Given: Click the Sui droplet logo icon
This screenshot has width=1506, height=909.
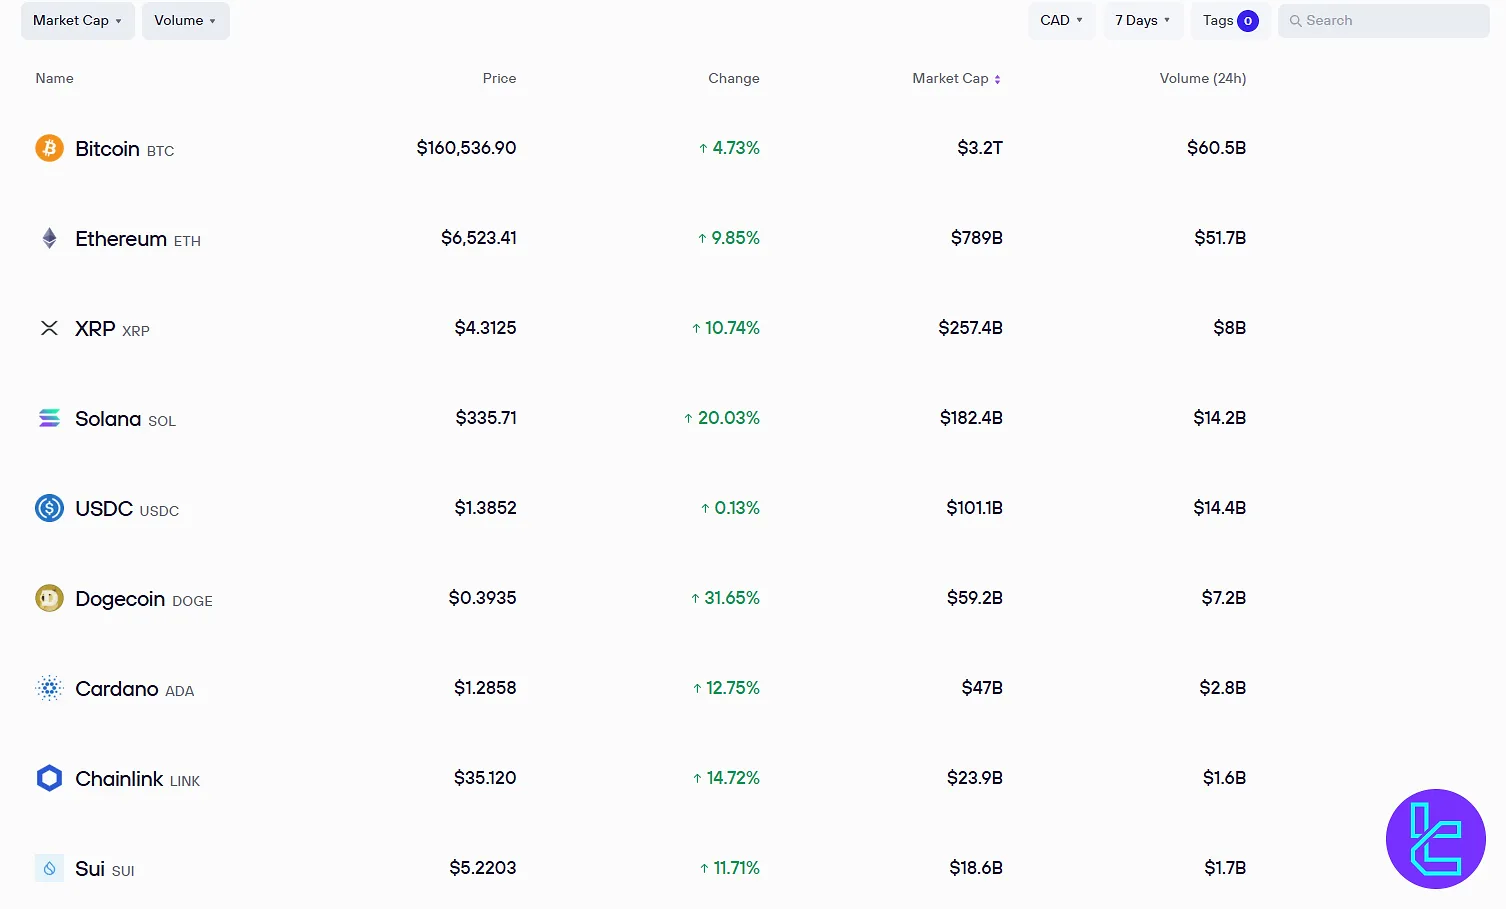Looking at the screenshot, I should [x=49, y=868].
